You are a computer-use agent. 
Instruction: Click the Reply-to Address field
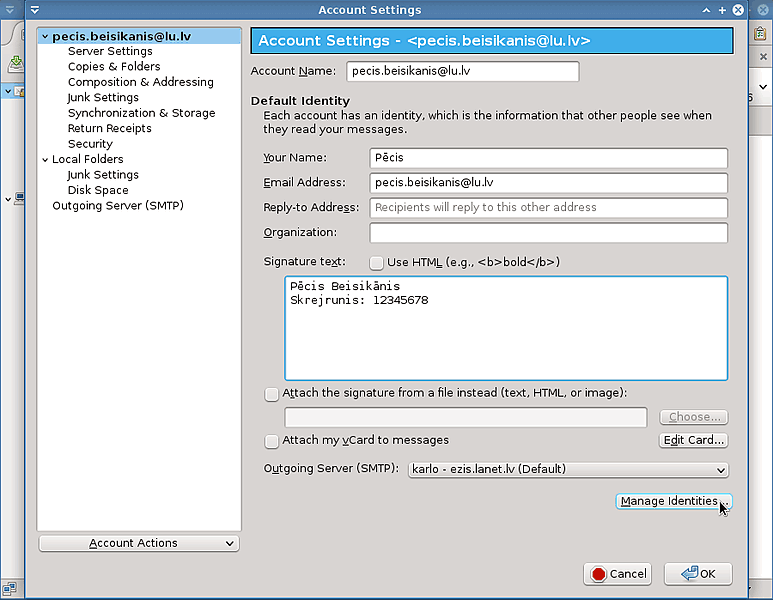point(548,208)
